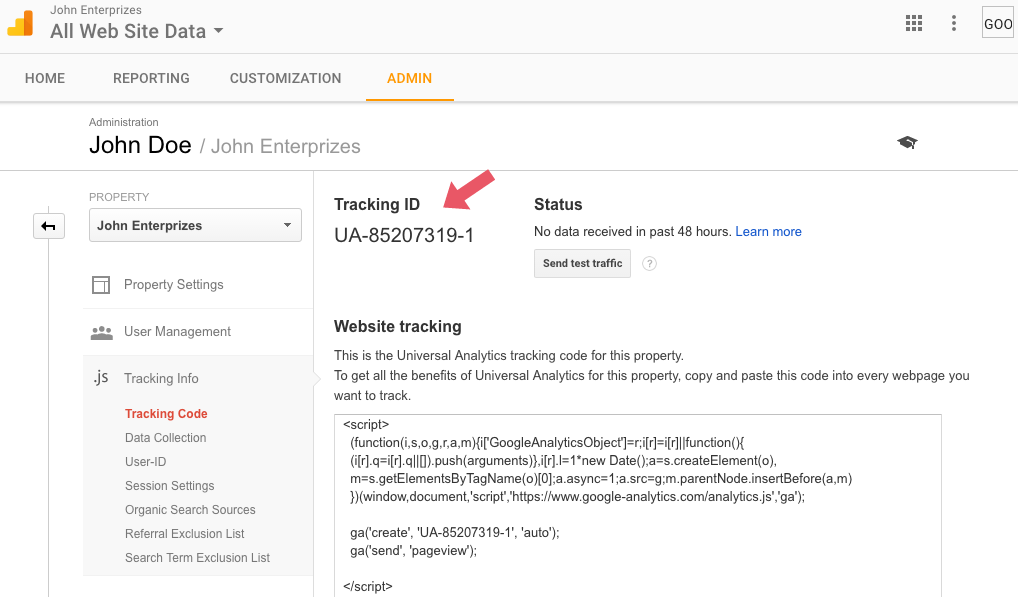Image resolution: width=1018 pixels, height=597 pixels.
Task: Select Tracking Code submenu item
Action: pos(166,413)
